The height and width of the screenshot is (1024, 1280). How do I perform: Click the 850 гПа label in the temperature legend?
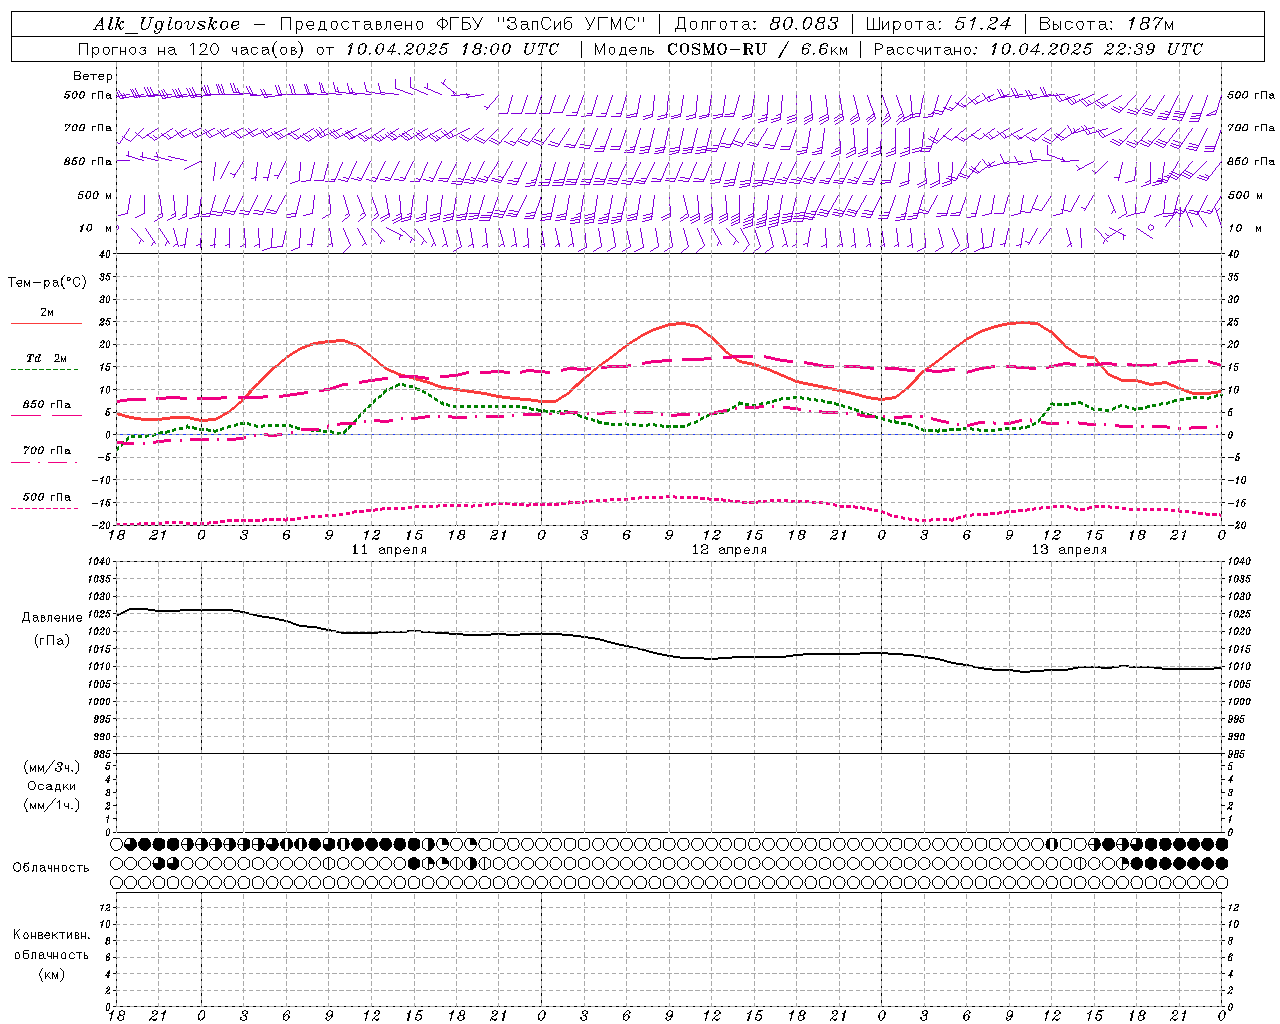click(47, 405)
